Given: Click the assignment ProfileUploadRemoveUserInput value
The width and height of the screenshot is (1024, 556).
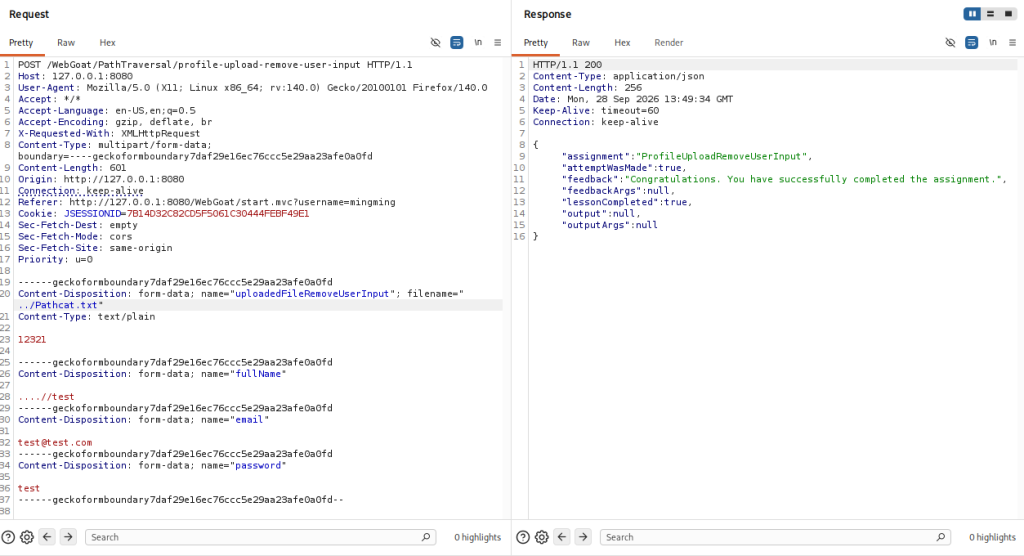Looking at the screenshot, I should [x=722, y=156].
